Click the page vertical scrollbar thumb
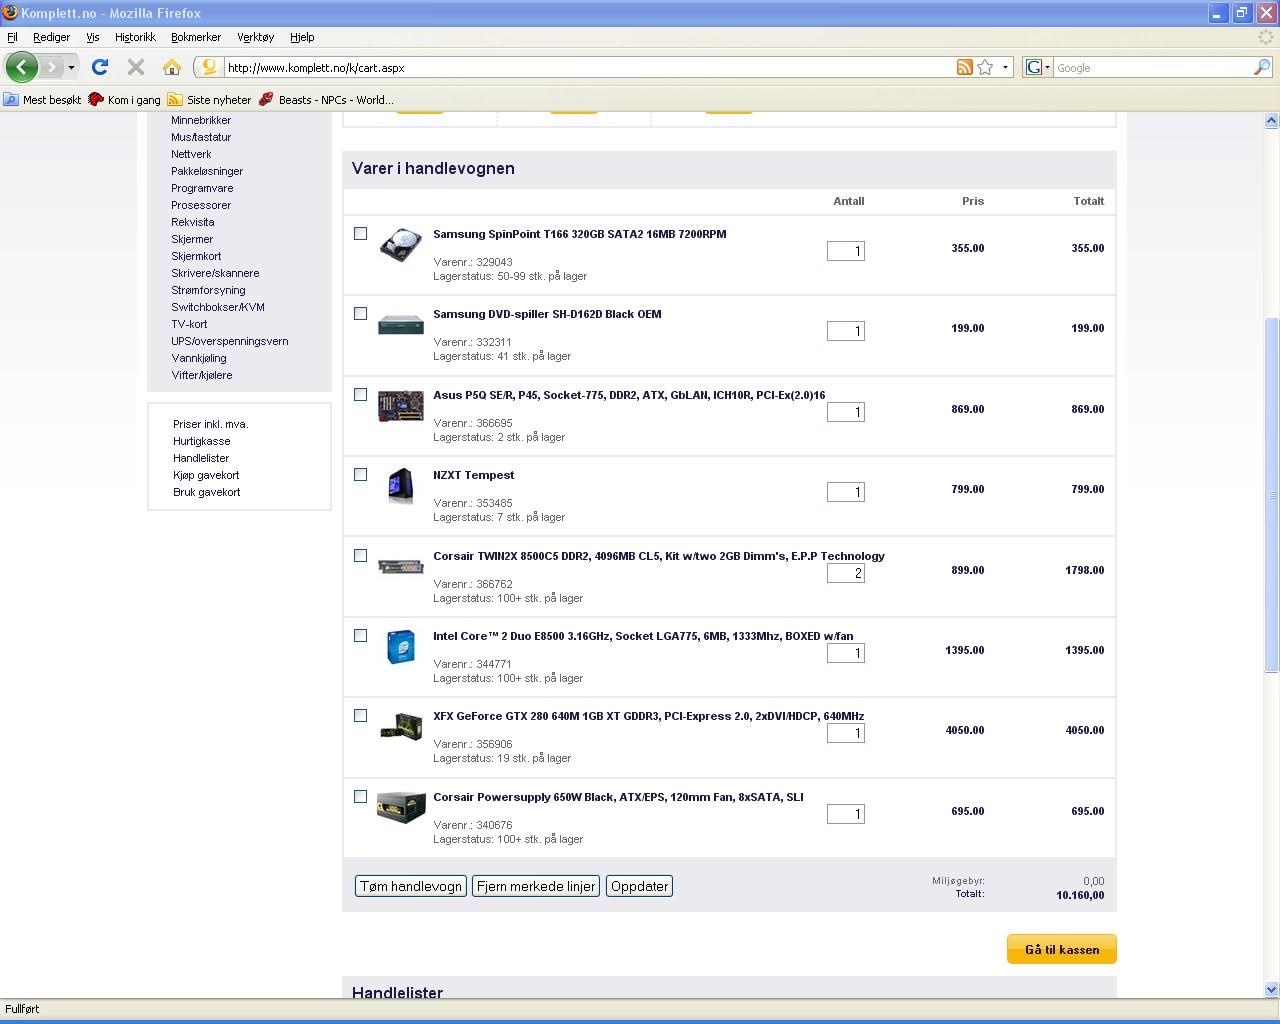This screenshot has height=1024, width=1280. tap(1272, 495)
